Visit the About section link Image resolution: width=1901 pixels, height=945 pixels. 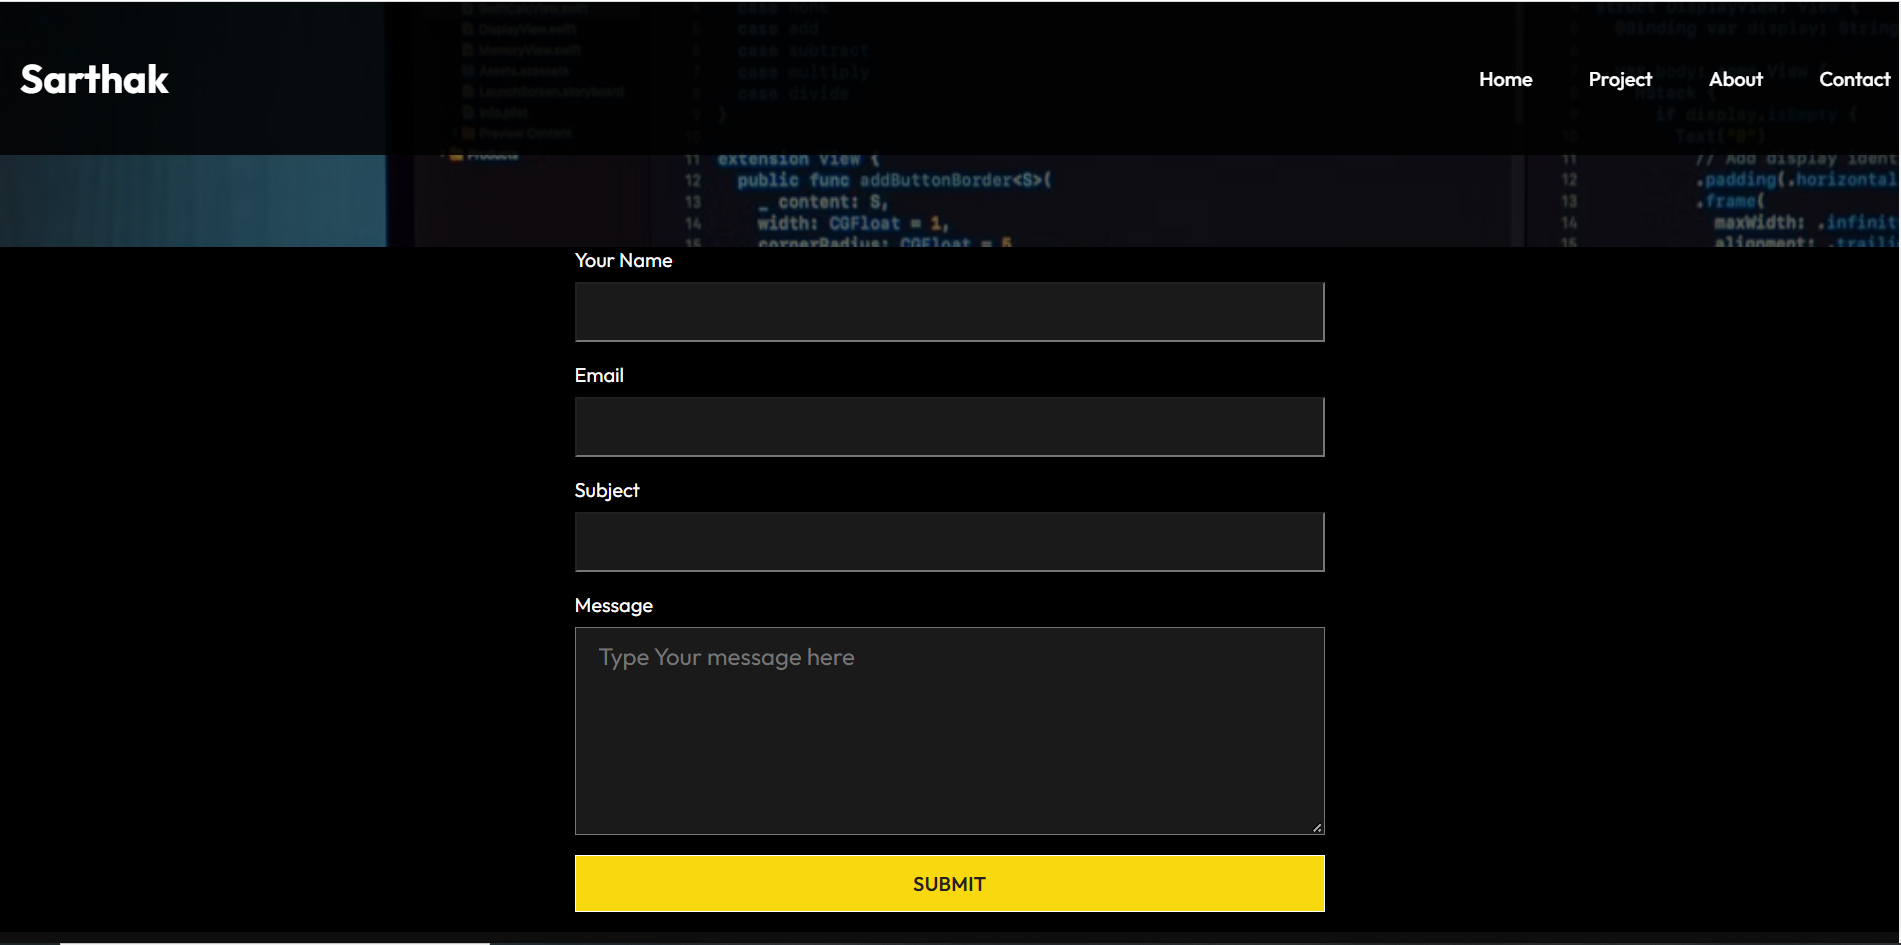(1736, 79)
